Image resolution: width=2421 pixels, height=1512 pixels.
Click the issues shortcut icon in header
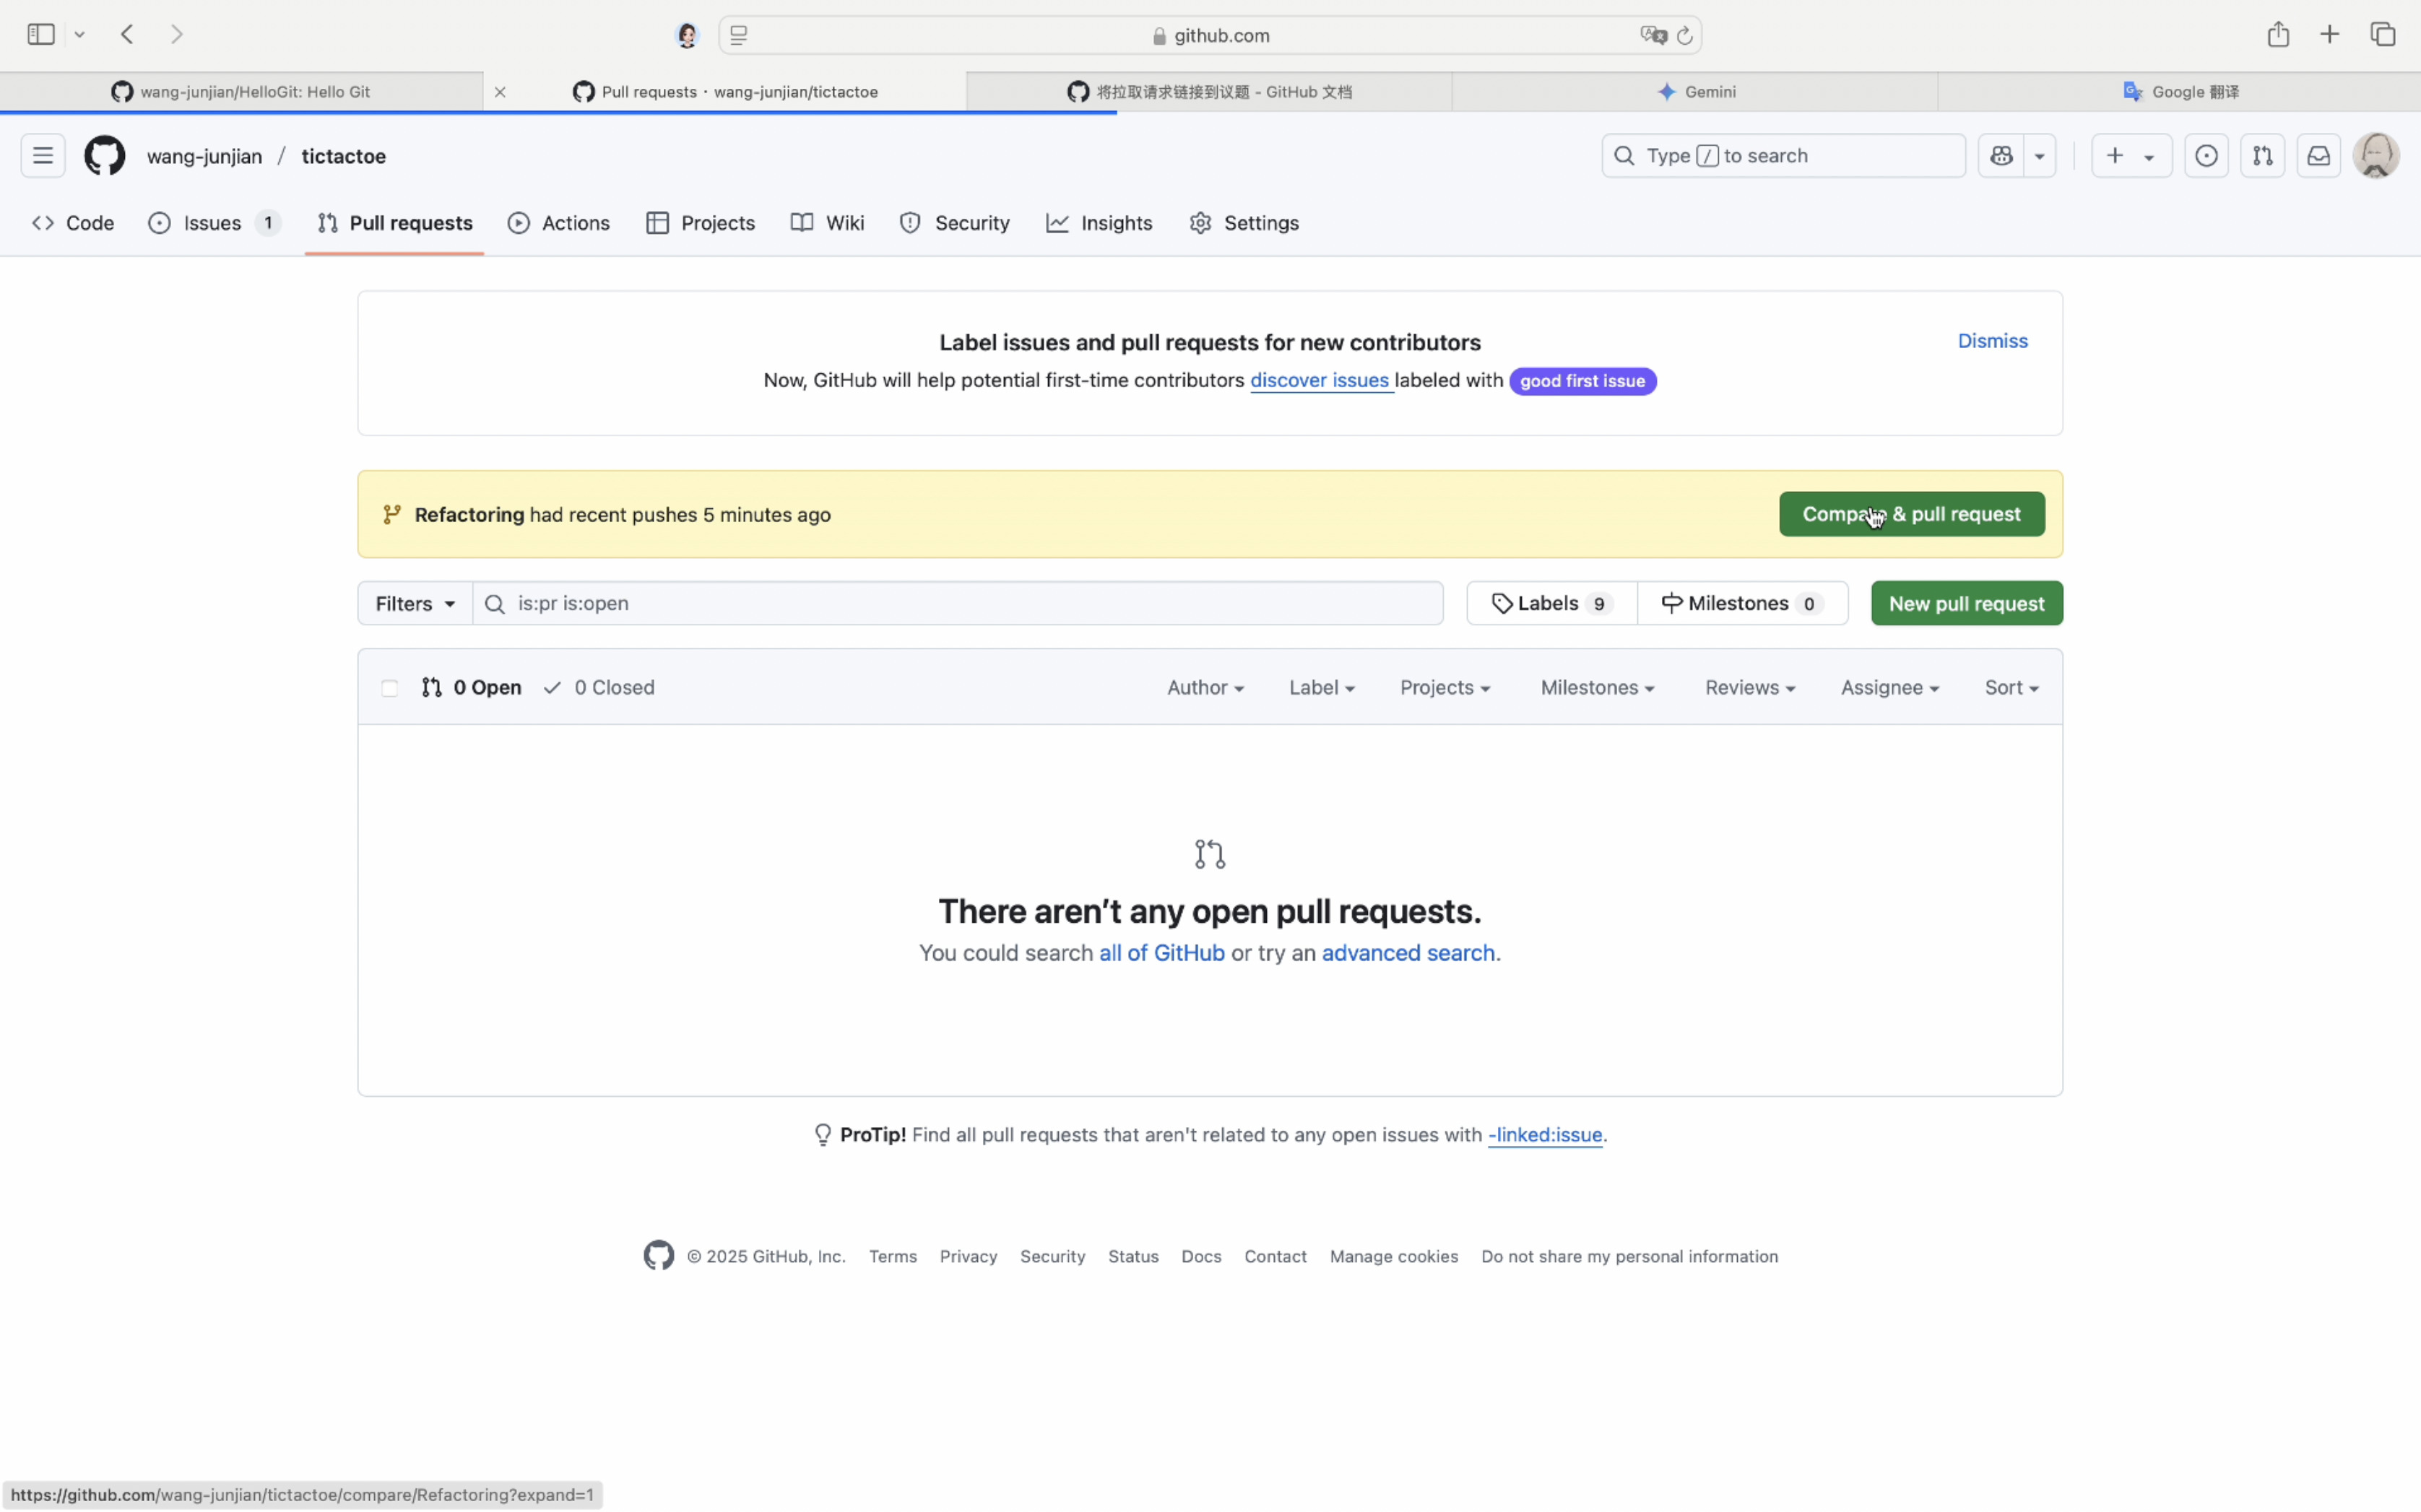[2206, 156]
